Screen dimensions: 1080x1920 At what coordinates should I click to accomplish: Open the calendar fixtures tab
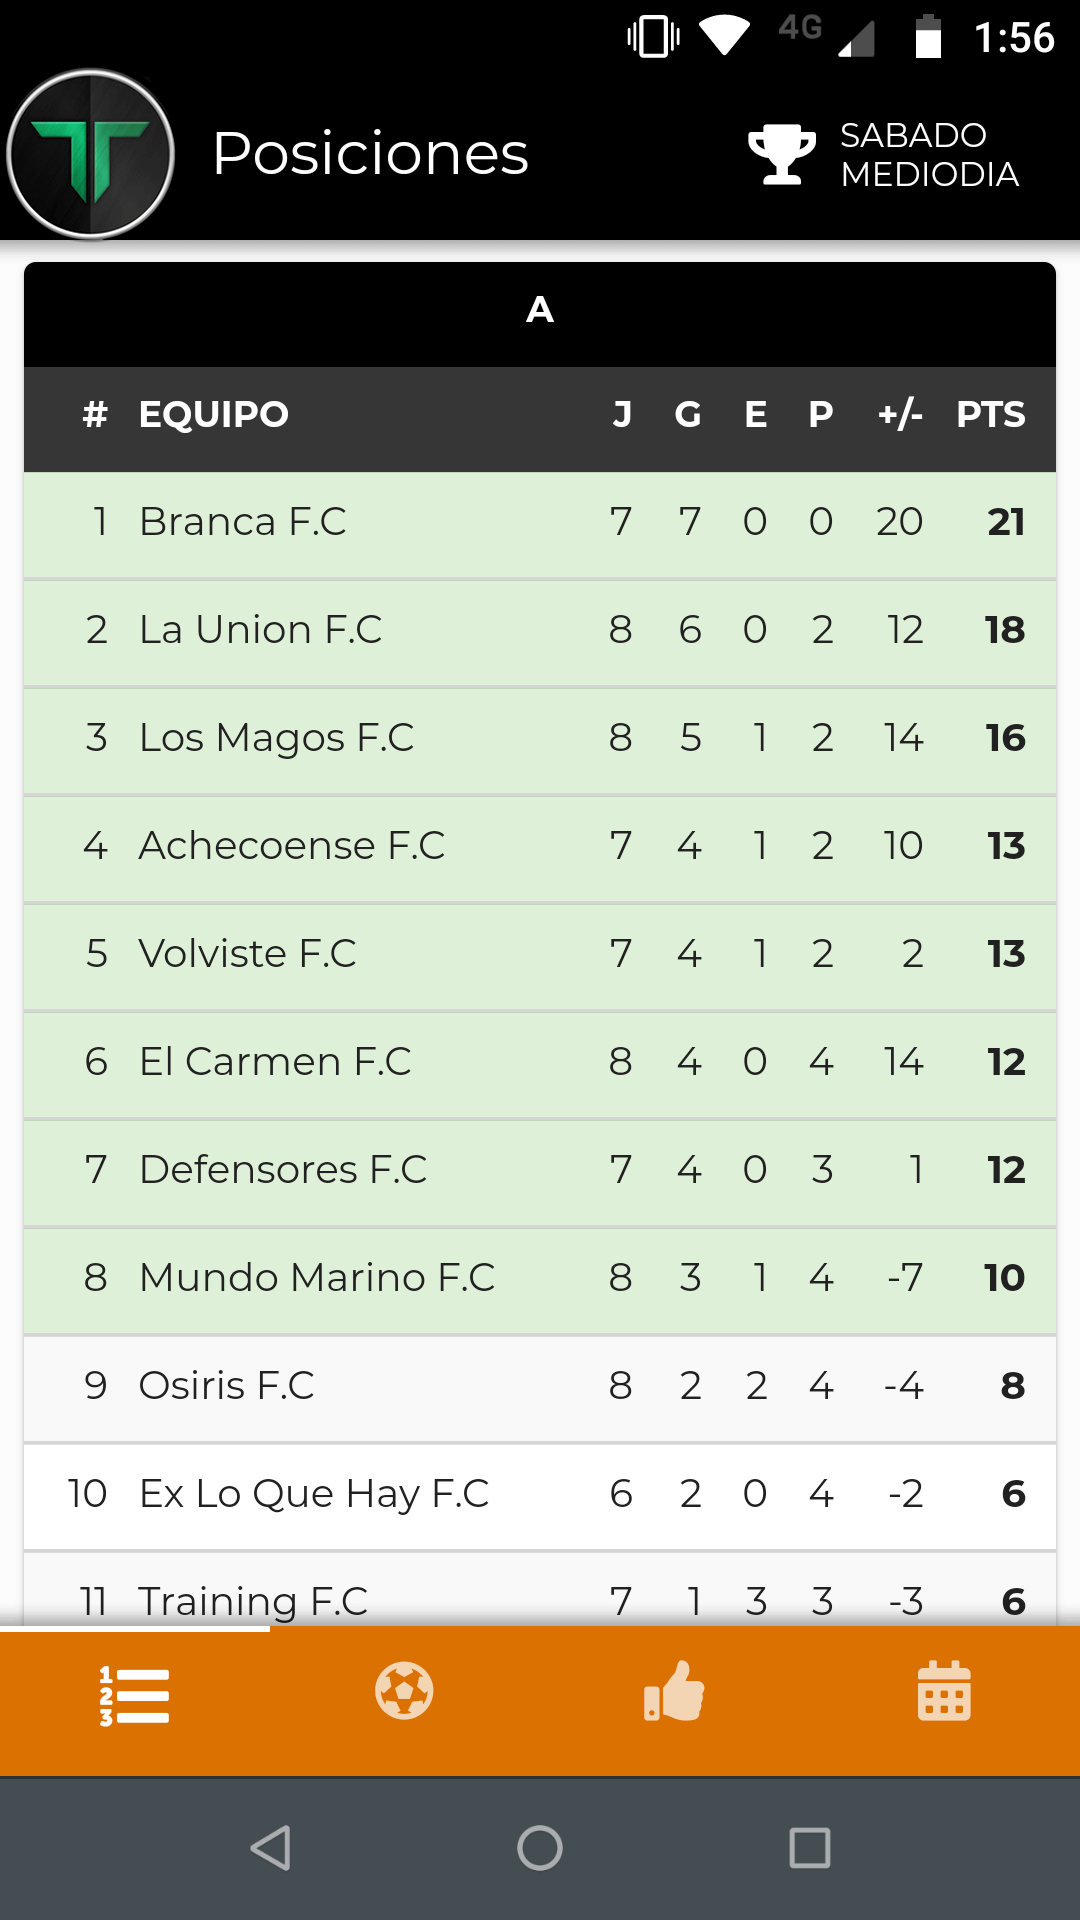tap(944, 1691)
